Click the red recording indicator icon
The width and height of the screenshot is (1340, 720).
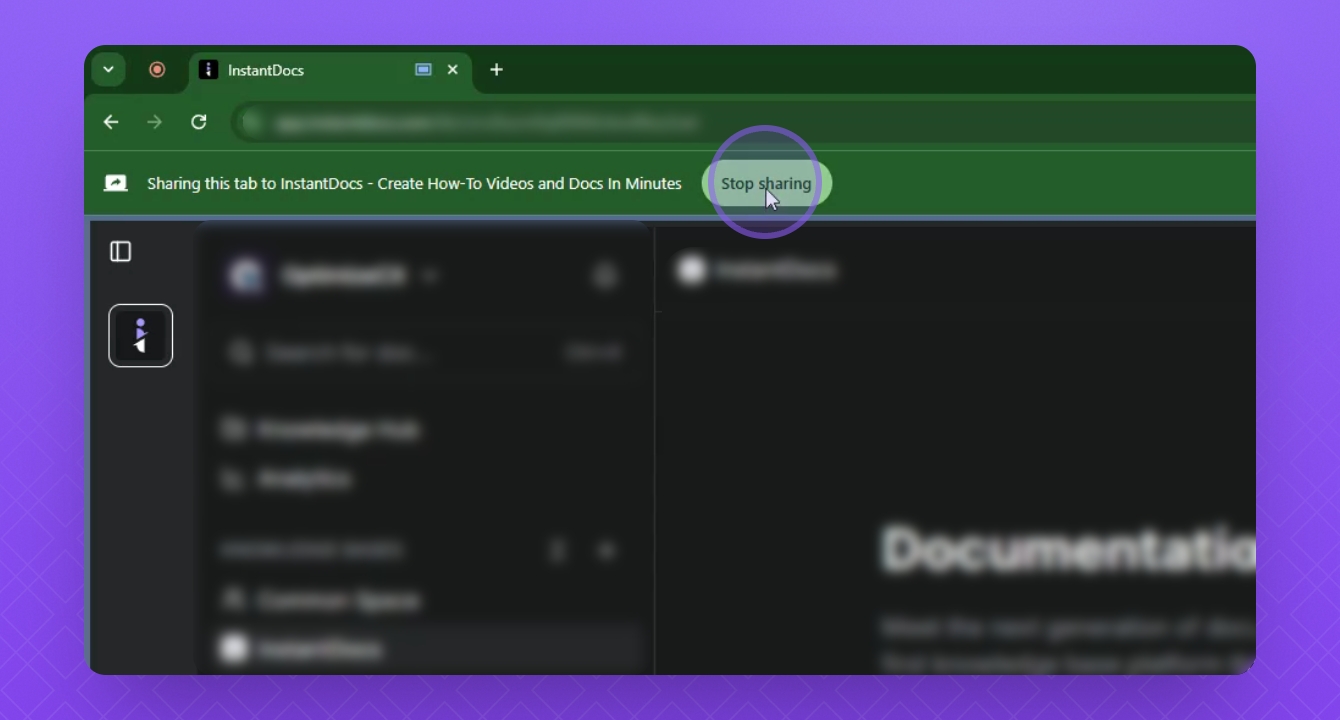(x=157, y=70)
